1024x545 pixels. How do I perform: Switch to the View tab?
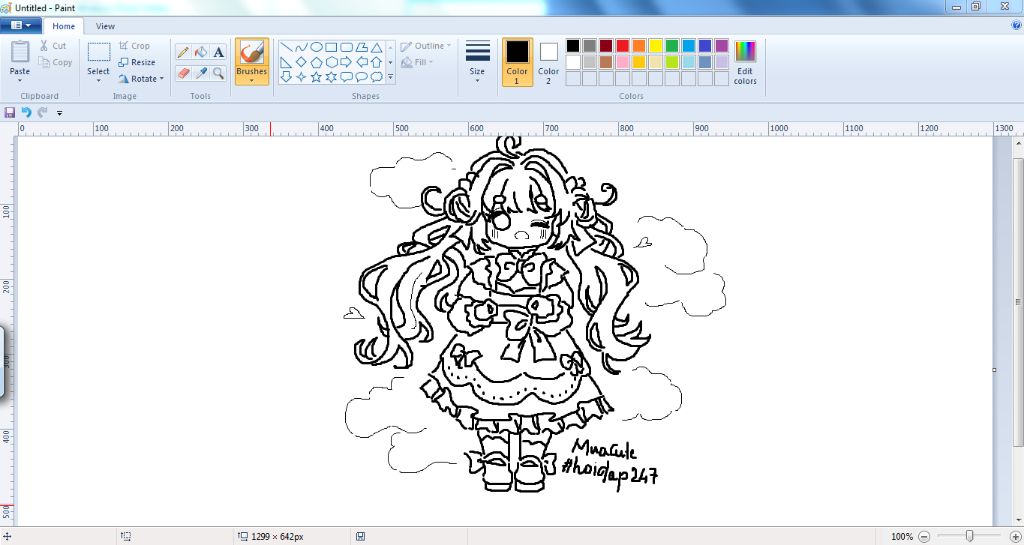[105, 26]
